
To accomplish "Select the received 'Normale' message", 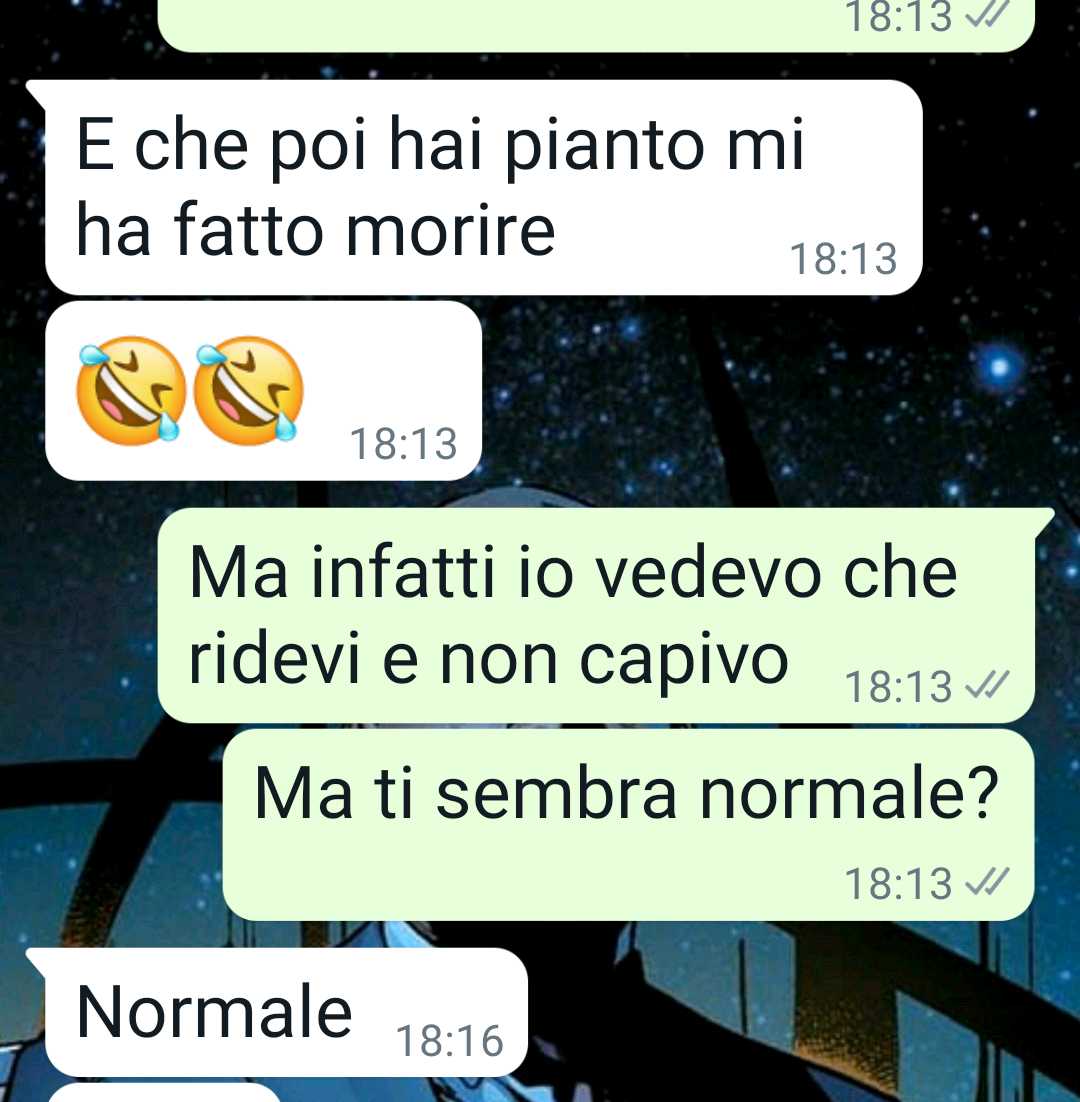I will pos(286,1012).
